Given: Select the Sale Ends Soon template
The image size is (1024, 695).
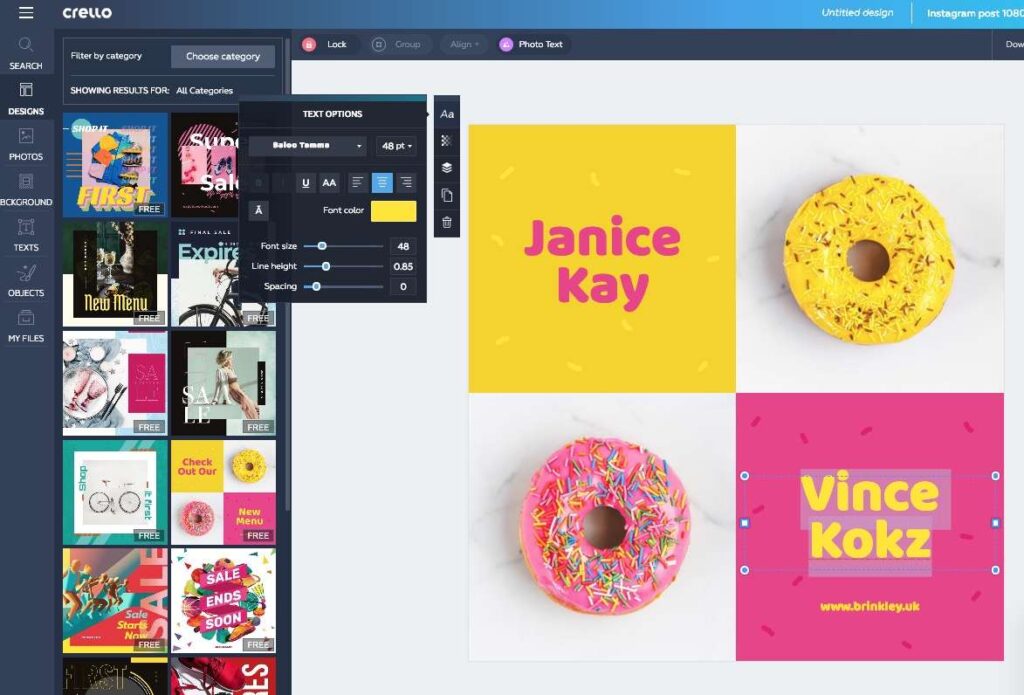Looking at the screenshot, I should (x=223, y=600).
